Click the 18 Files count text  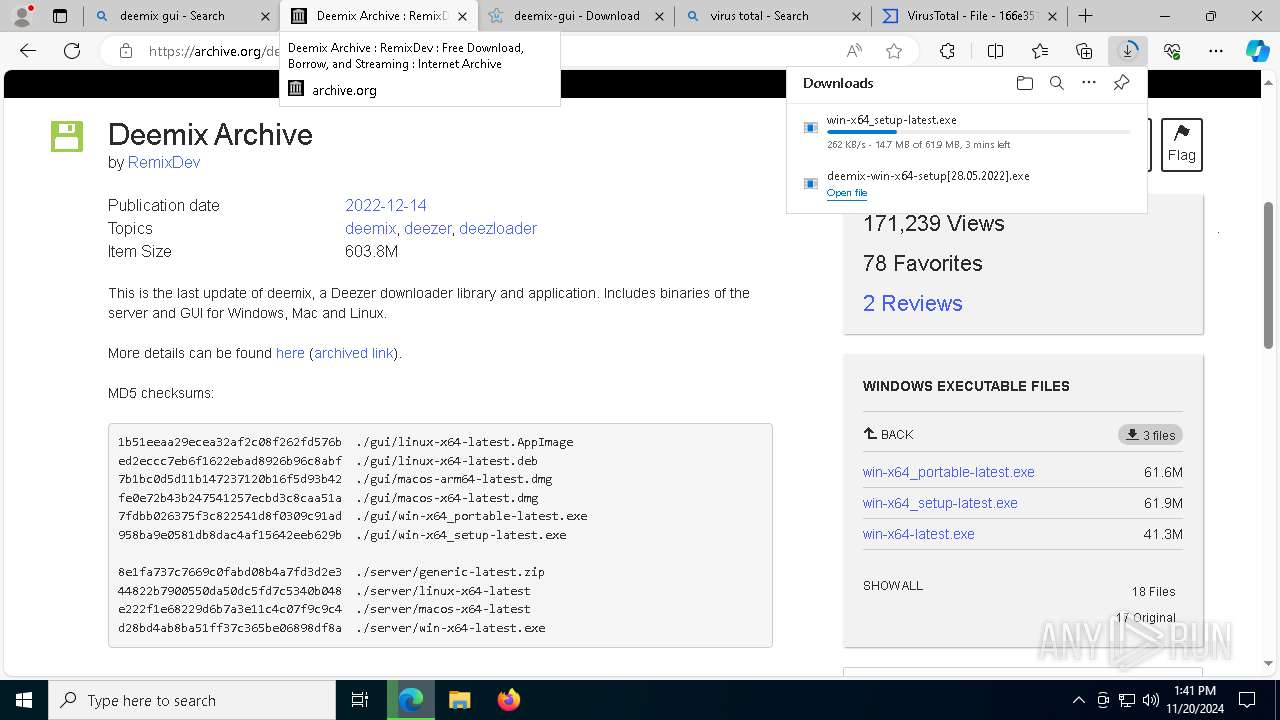click(x=1154, y=592)
